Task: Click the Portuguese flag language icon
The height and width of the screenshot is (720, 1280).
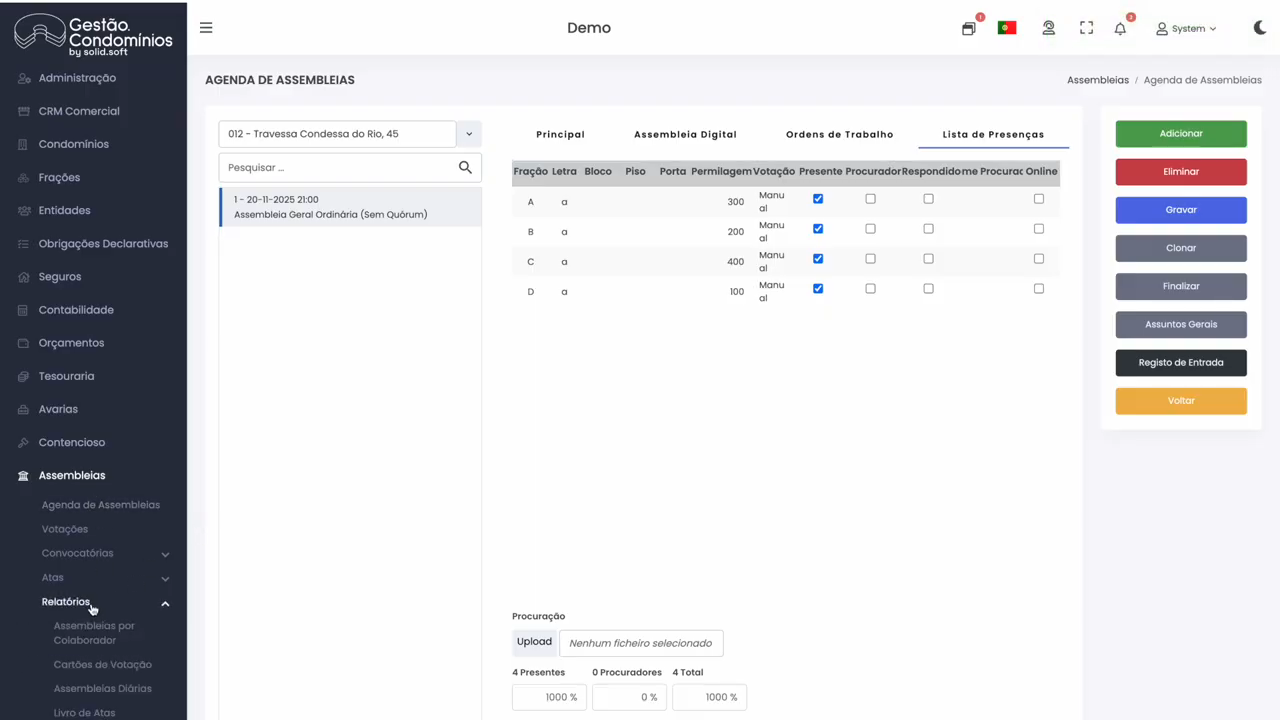Action: click(x=1007, y=28)
